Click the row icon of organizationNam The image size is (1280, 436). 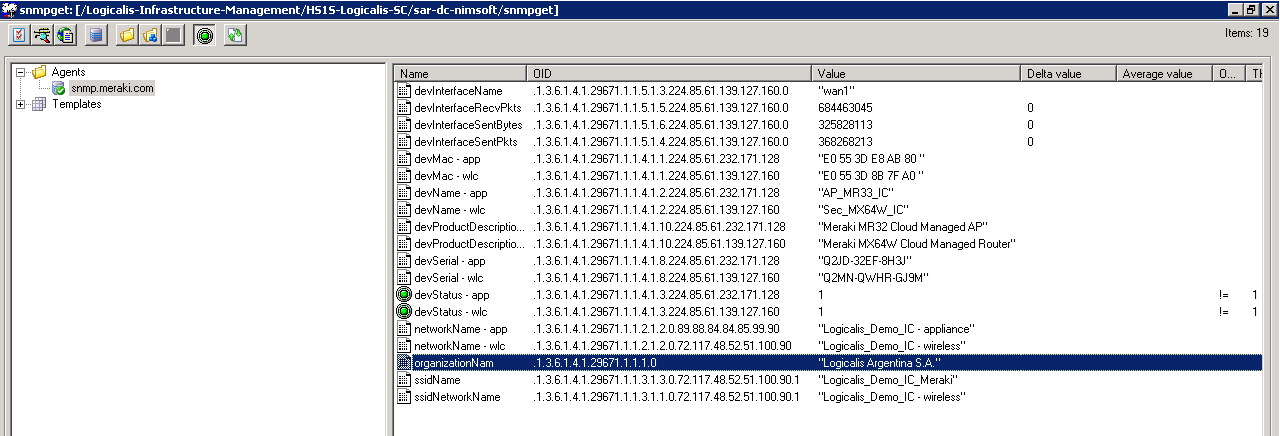click(404, 363)
